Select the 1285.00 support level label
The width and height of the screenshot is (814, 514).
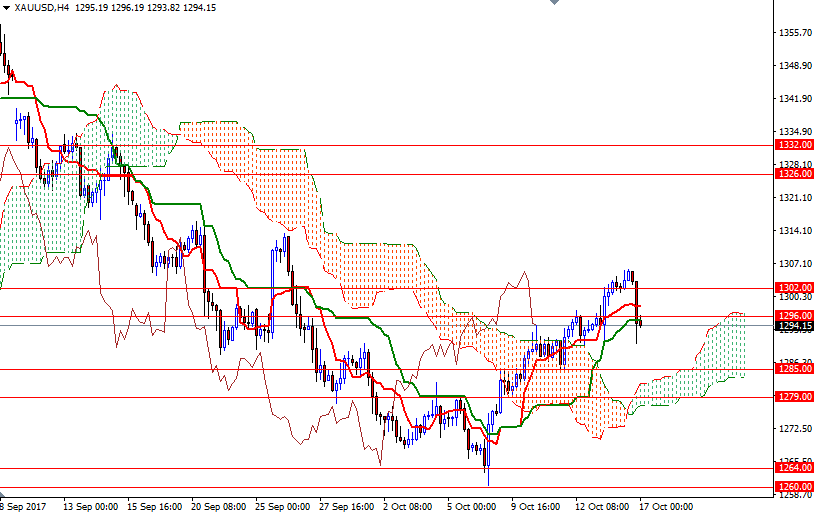(x=793, y=369)
